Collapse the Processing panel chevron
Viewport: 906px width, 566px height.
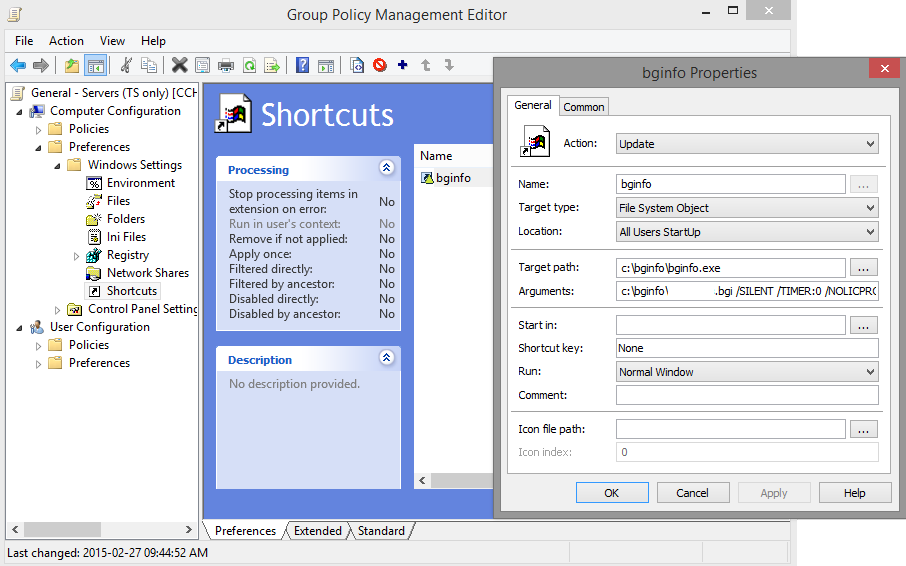click(387, 167)
